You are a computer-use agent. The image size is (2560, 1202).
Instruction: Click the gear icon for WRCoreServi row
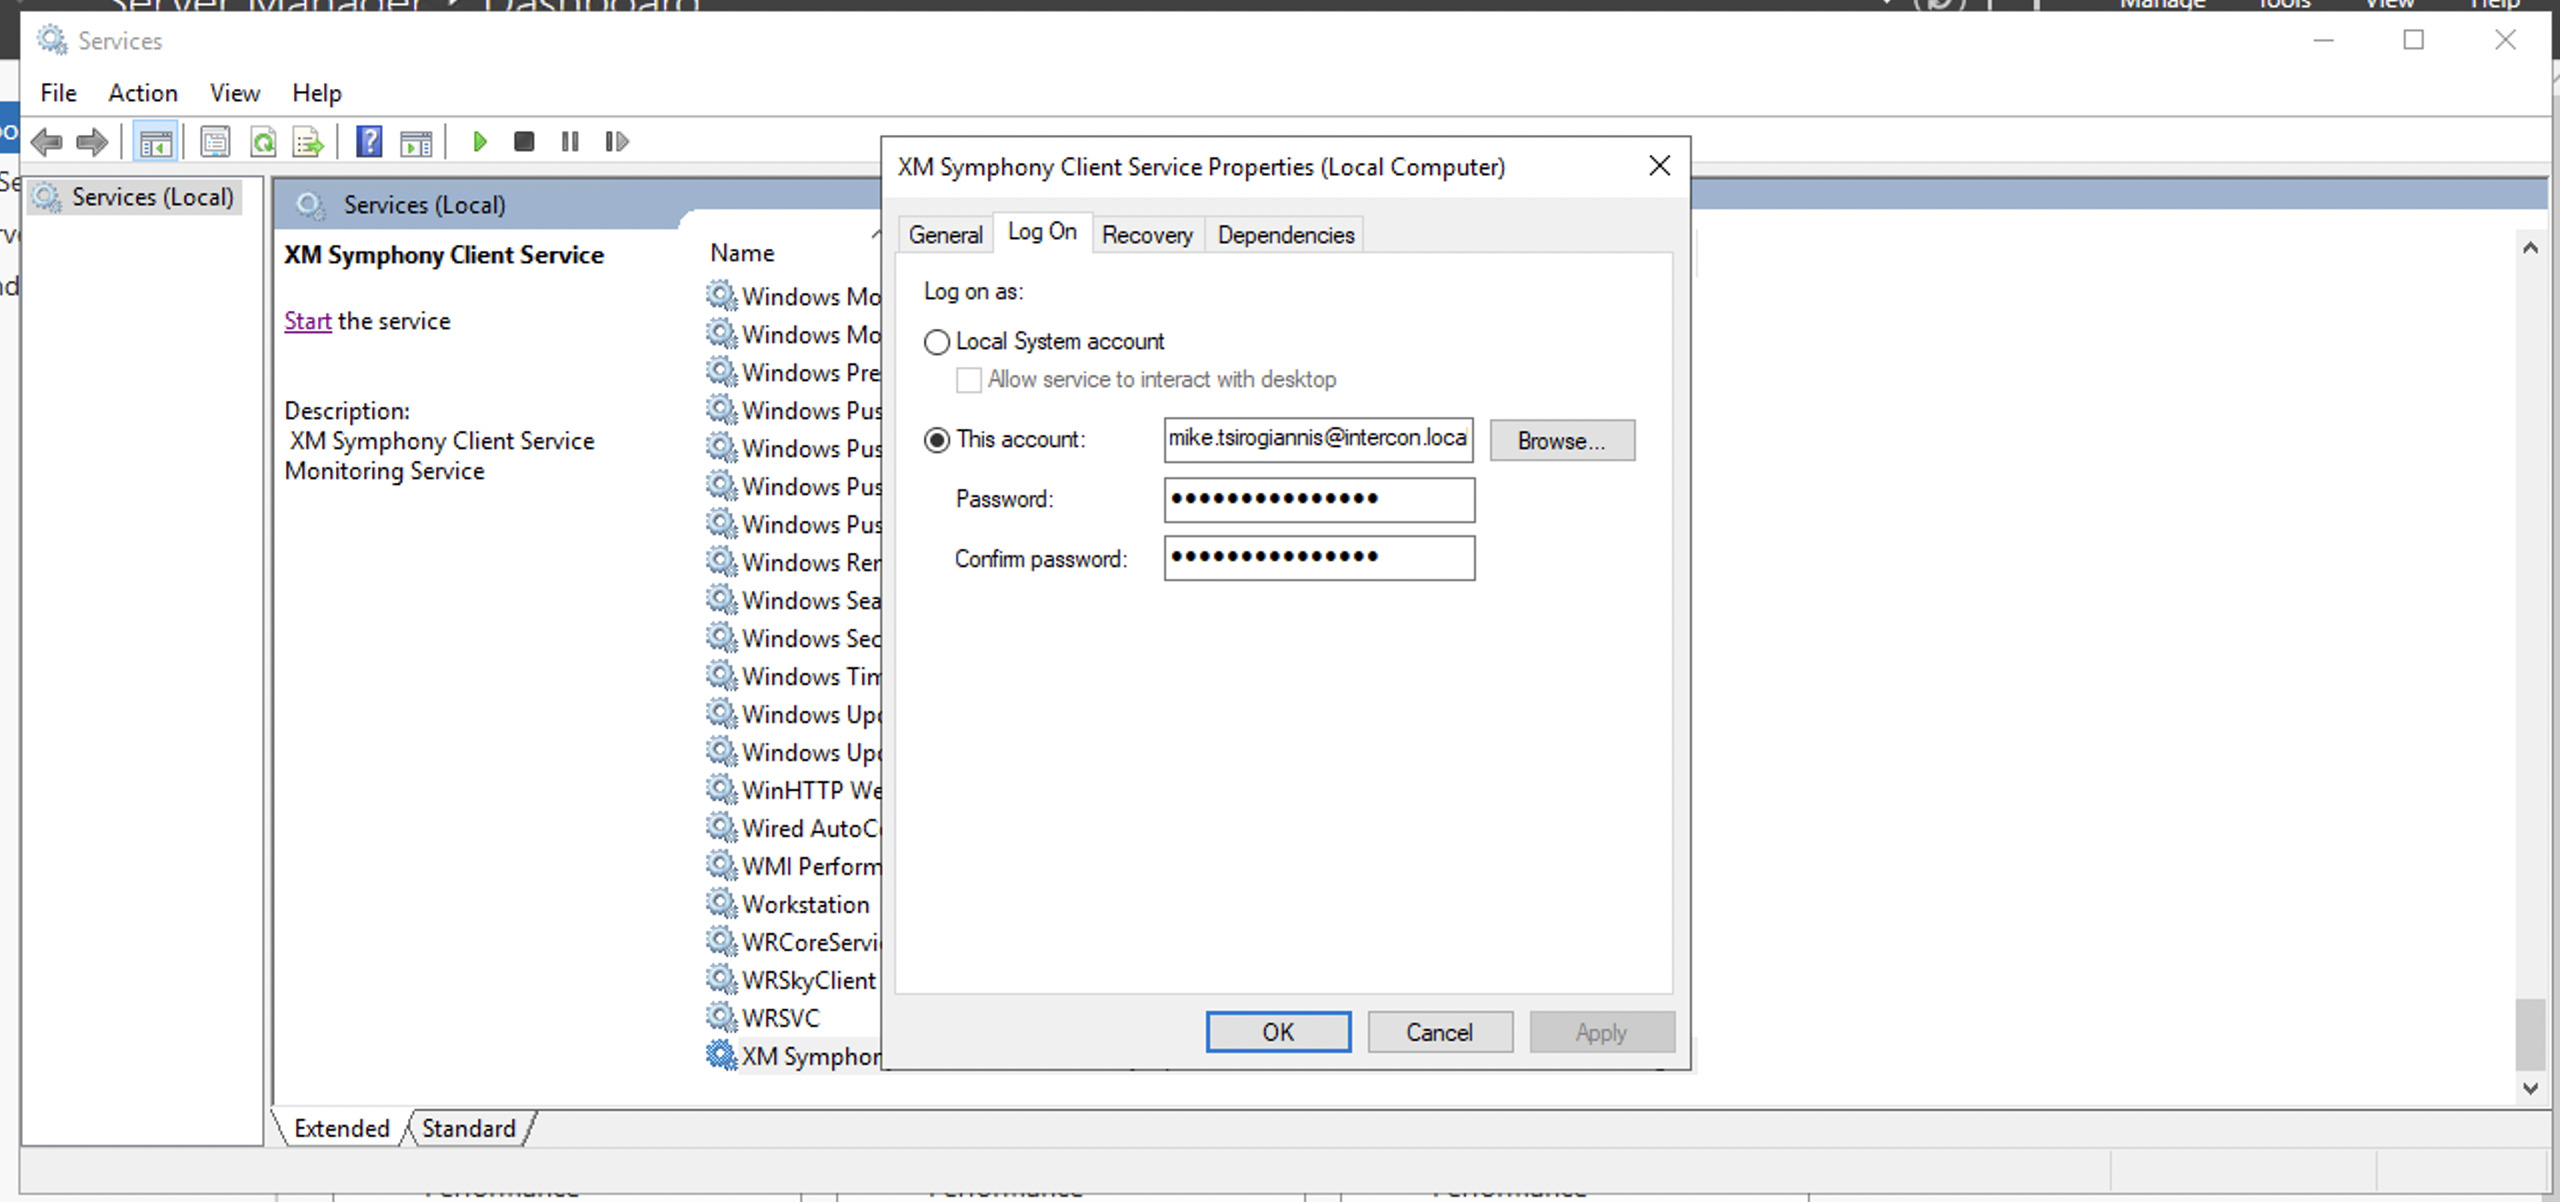pos(721,941)
